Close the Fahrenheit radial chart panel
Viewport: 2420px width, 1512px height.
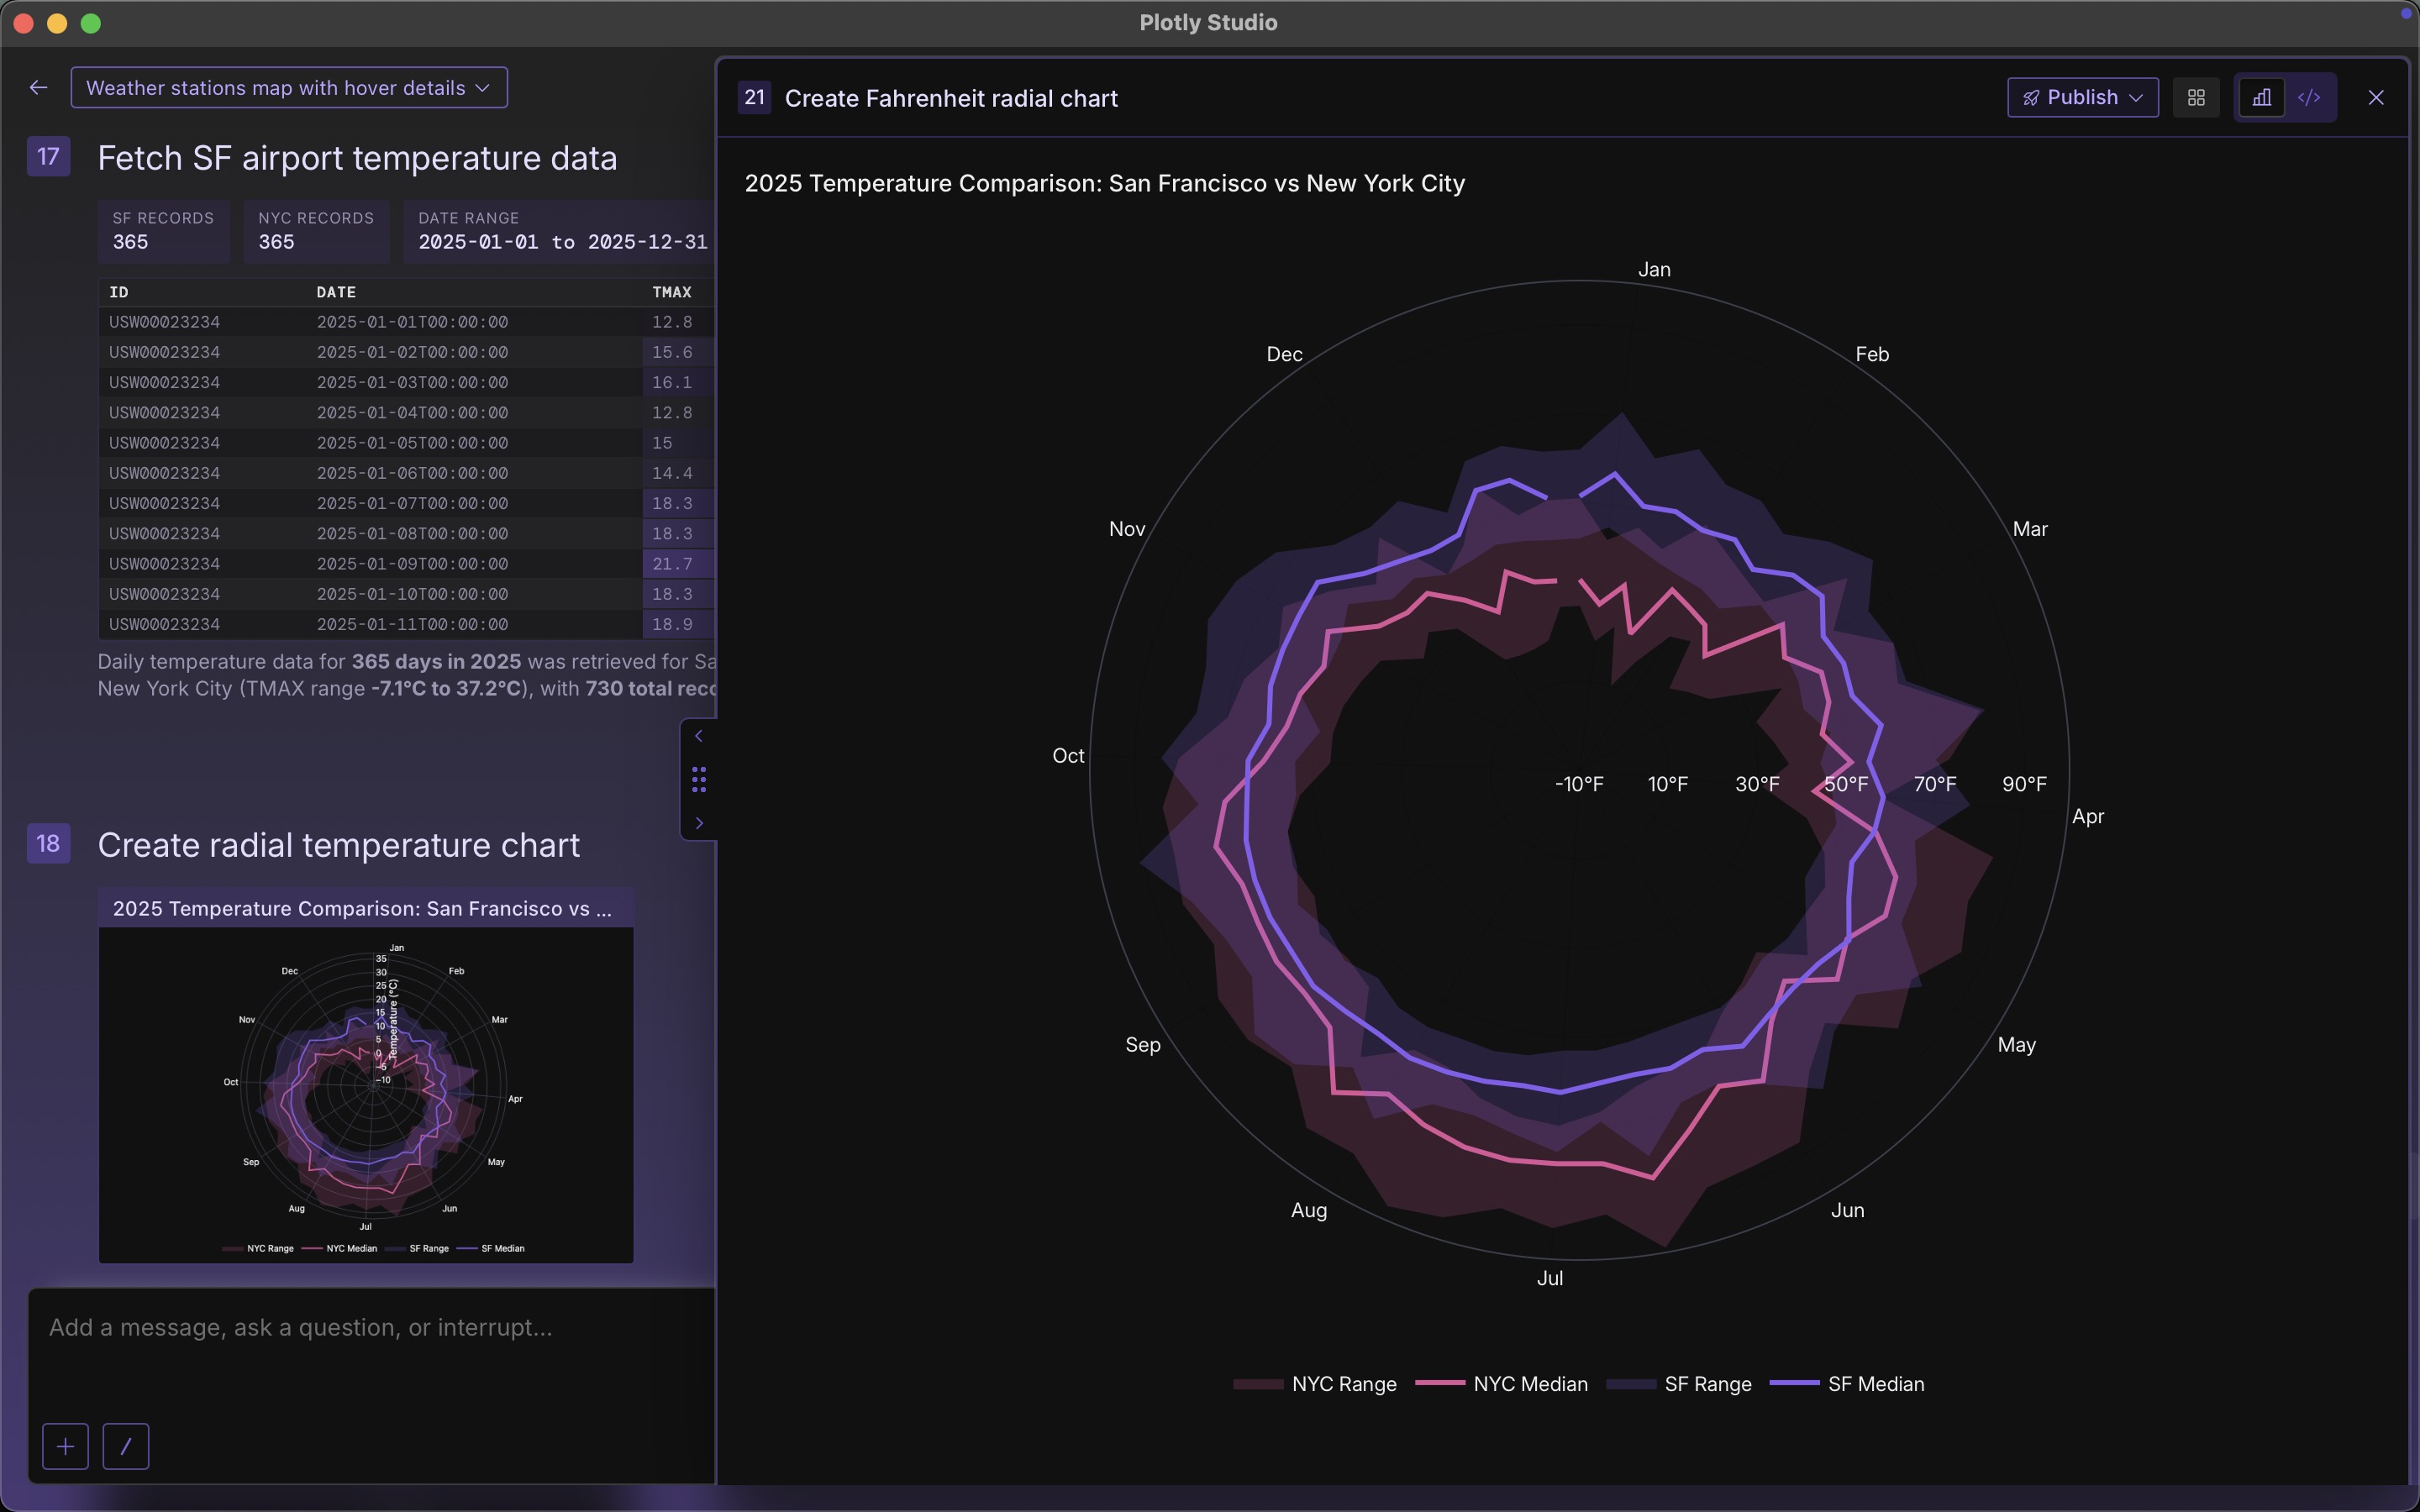tap(2376, 97)
